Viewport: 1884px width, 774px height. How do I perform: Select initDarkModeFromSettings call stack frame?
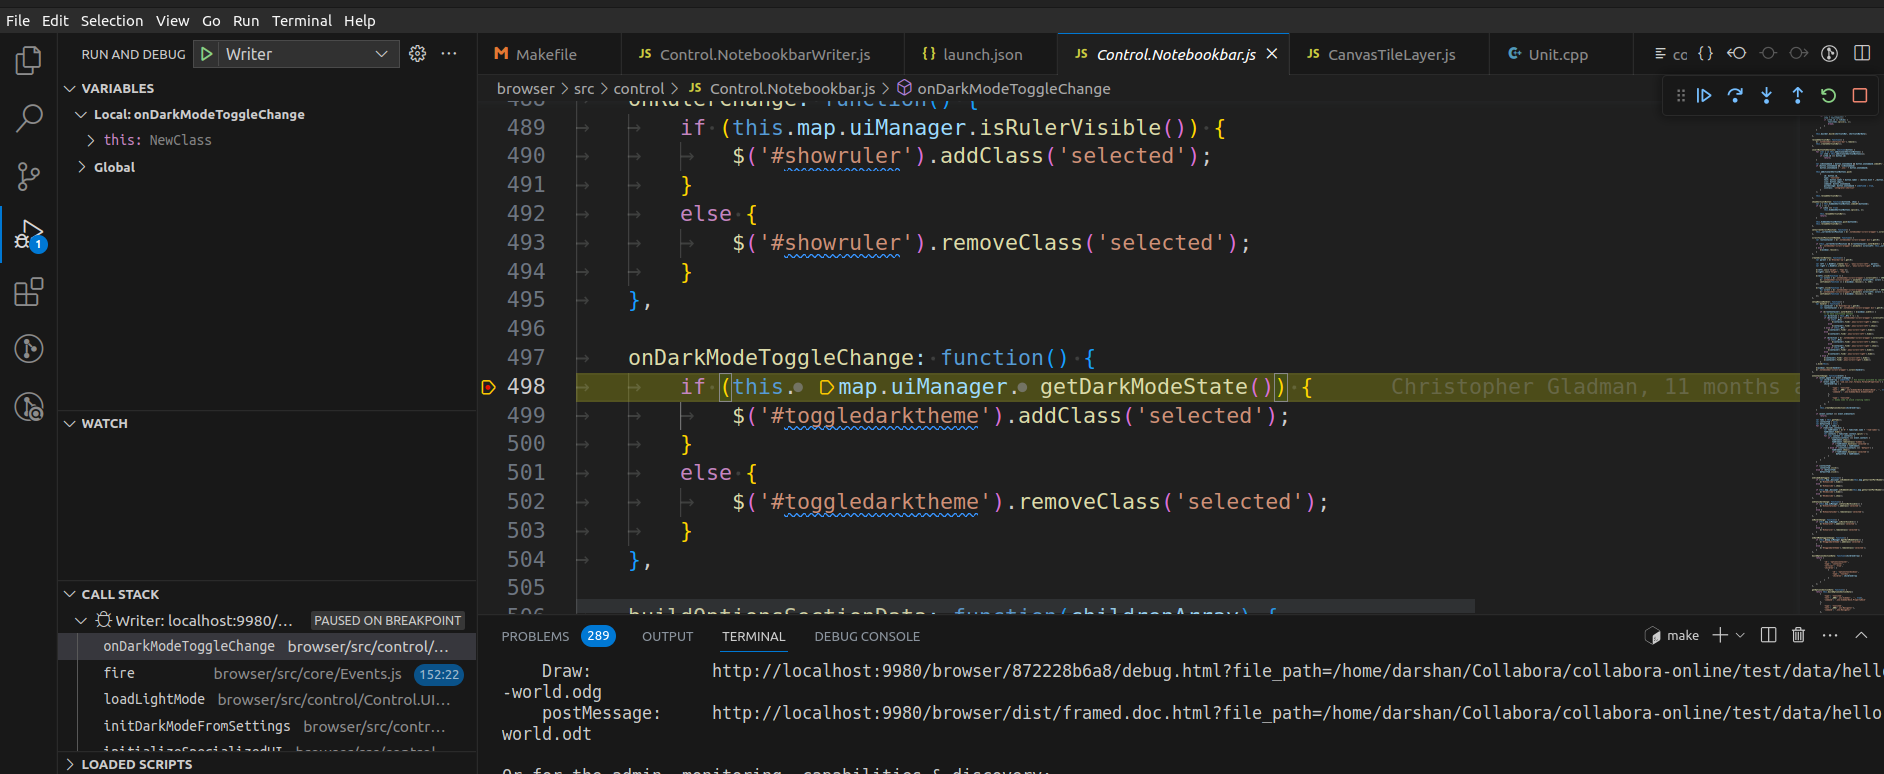(267, 727)
